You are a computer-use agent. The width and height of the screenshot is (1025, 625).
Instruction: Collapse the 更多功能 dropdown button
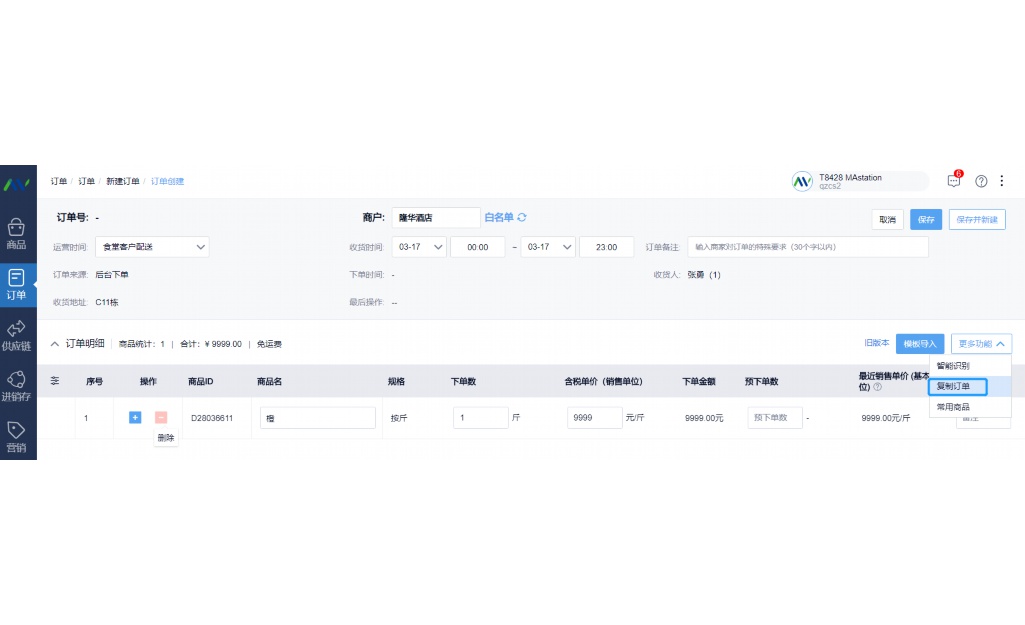(981, 344)
